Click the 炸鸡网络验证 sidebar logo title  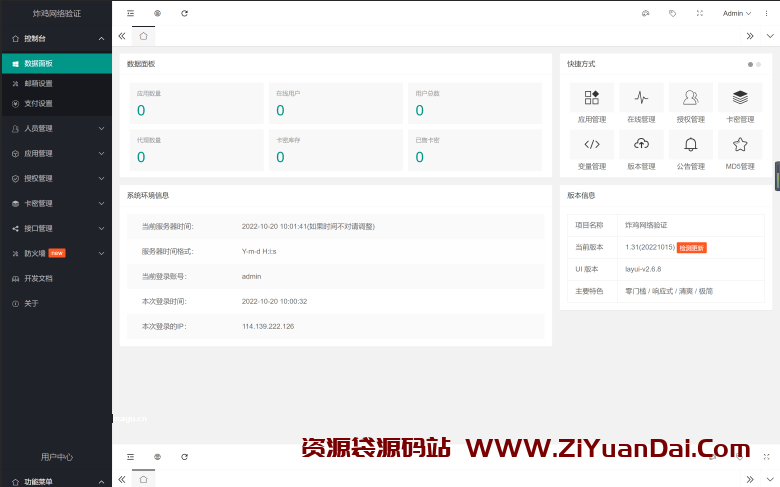[56, 13]
